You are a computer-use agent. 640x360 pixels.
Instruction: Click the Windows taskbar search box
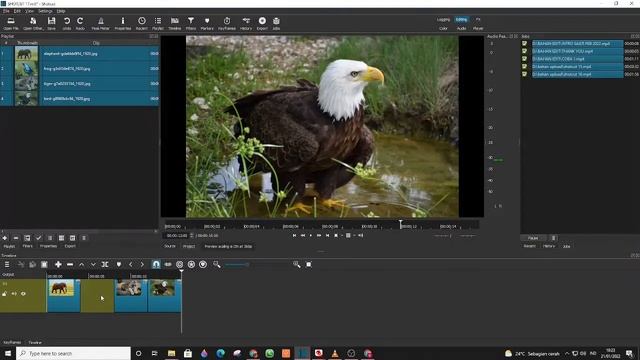coord(73,353)
